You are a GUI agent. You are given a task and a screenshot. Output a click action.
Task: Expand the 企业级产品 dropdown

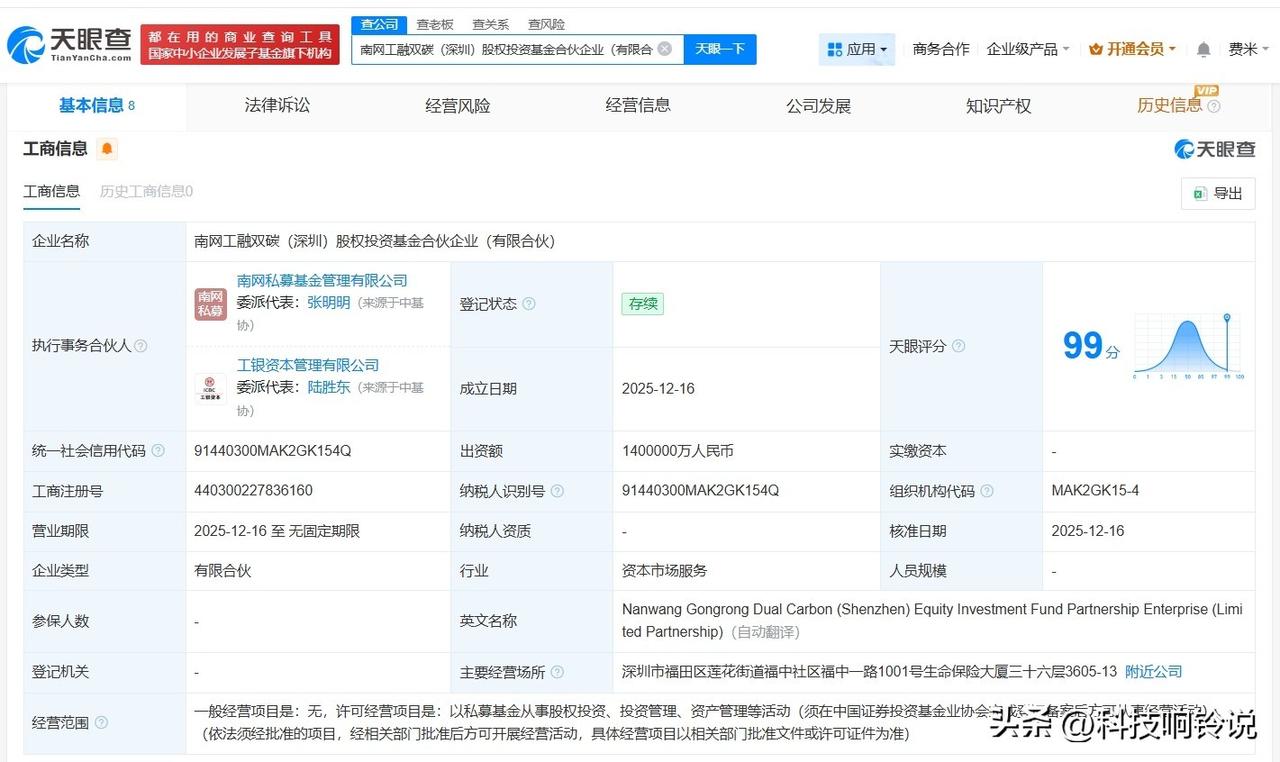click(x=1028, y=49)
